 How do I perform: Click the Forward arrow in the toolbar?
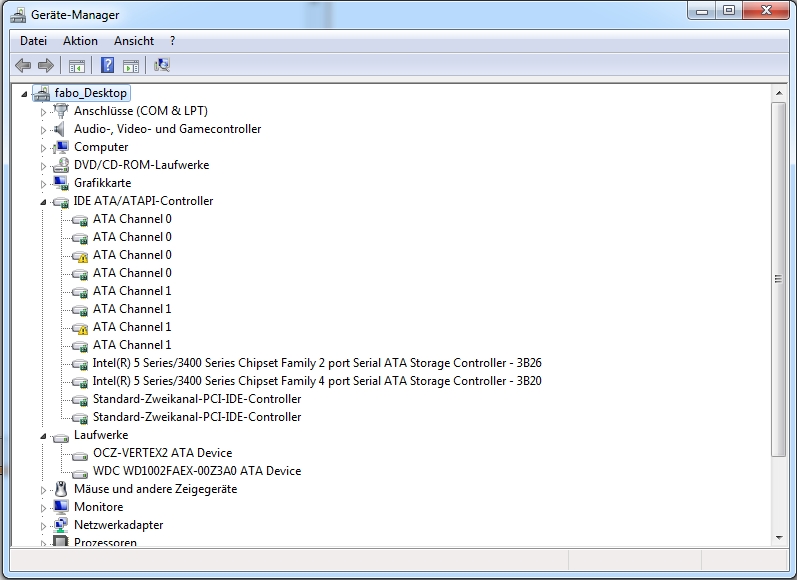pos(46,65)
